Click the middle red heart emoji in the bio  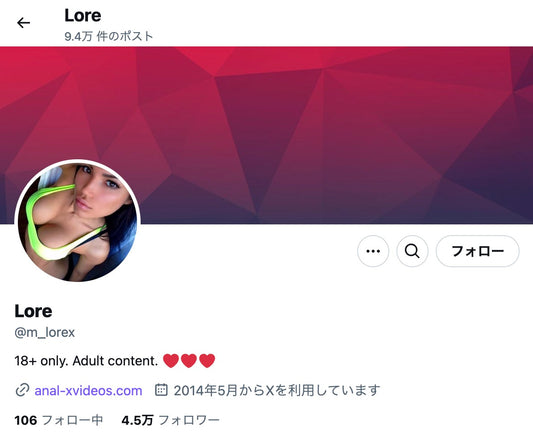click(x=189, y=361)
